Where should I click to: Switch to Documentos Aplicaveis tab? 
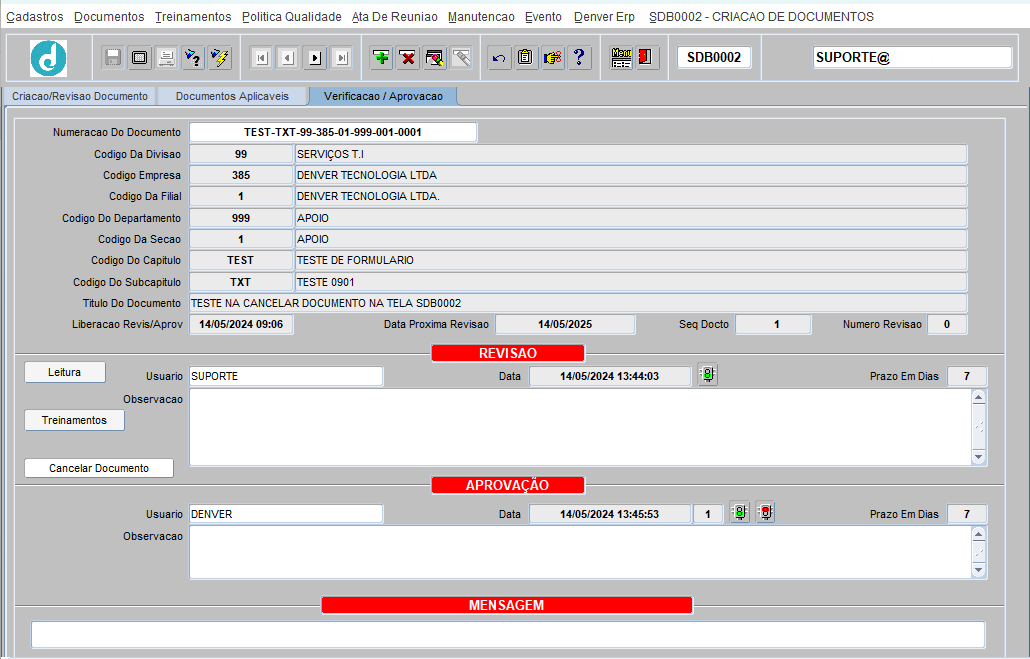[232, 96]
